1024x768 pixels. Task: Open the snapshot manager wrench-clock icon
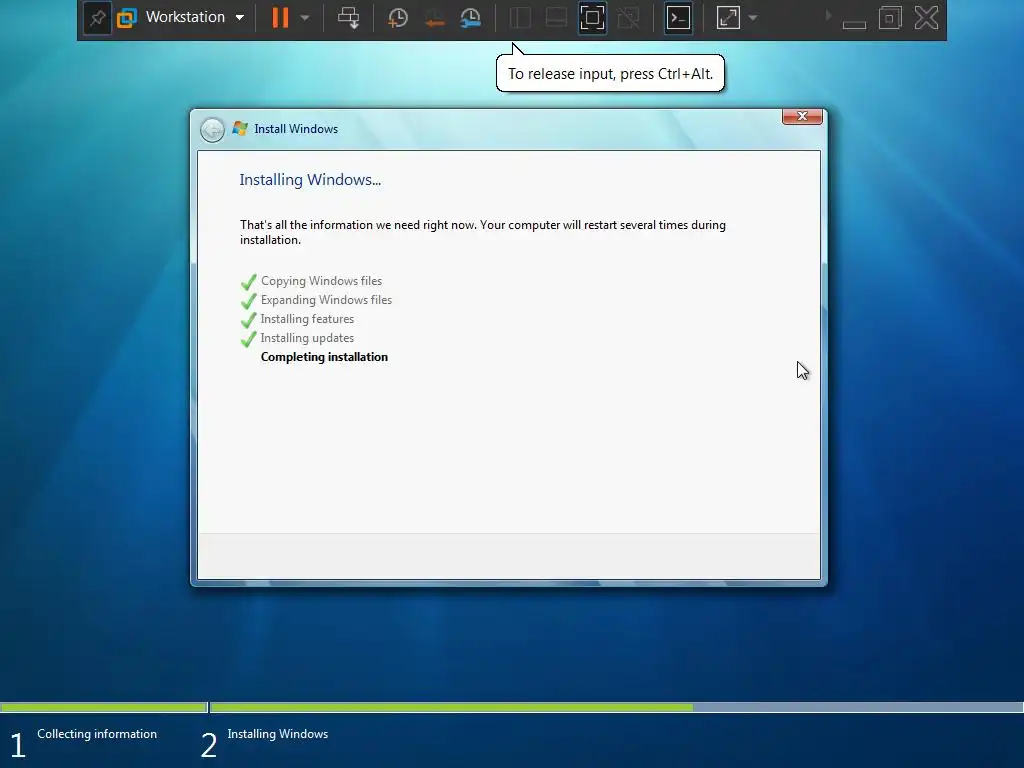[470, 18]
